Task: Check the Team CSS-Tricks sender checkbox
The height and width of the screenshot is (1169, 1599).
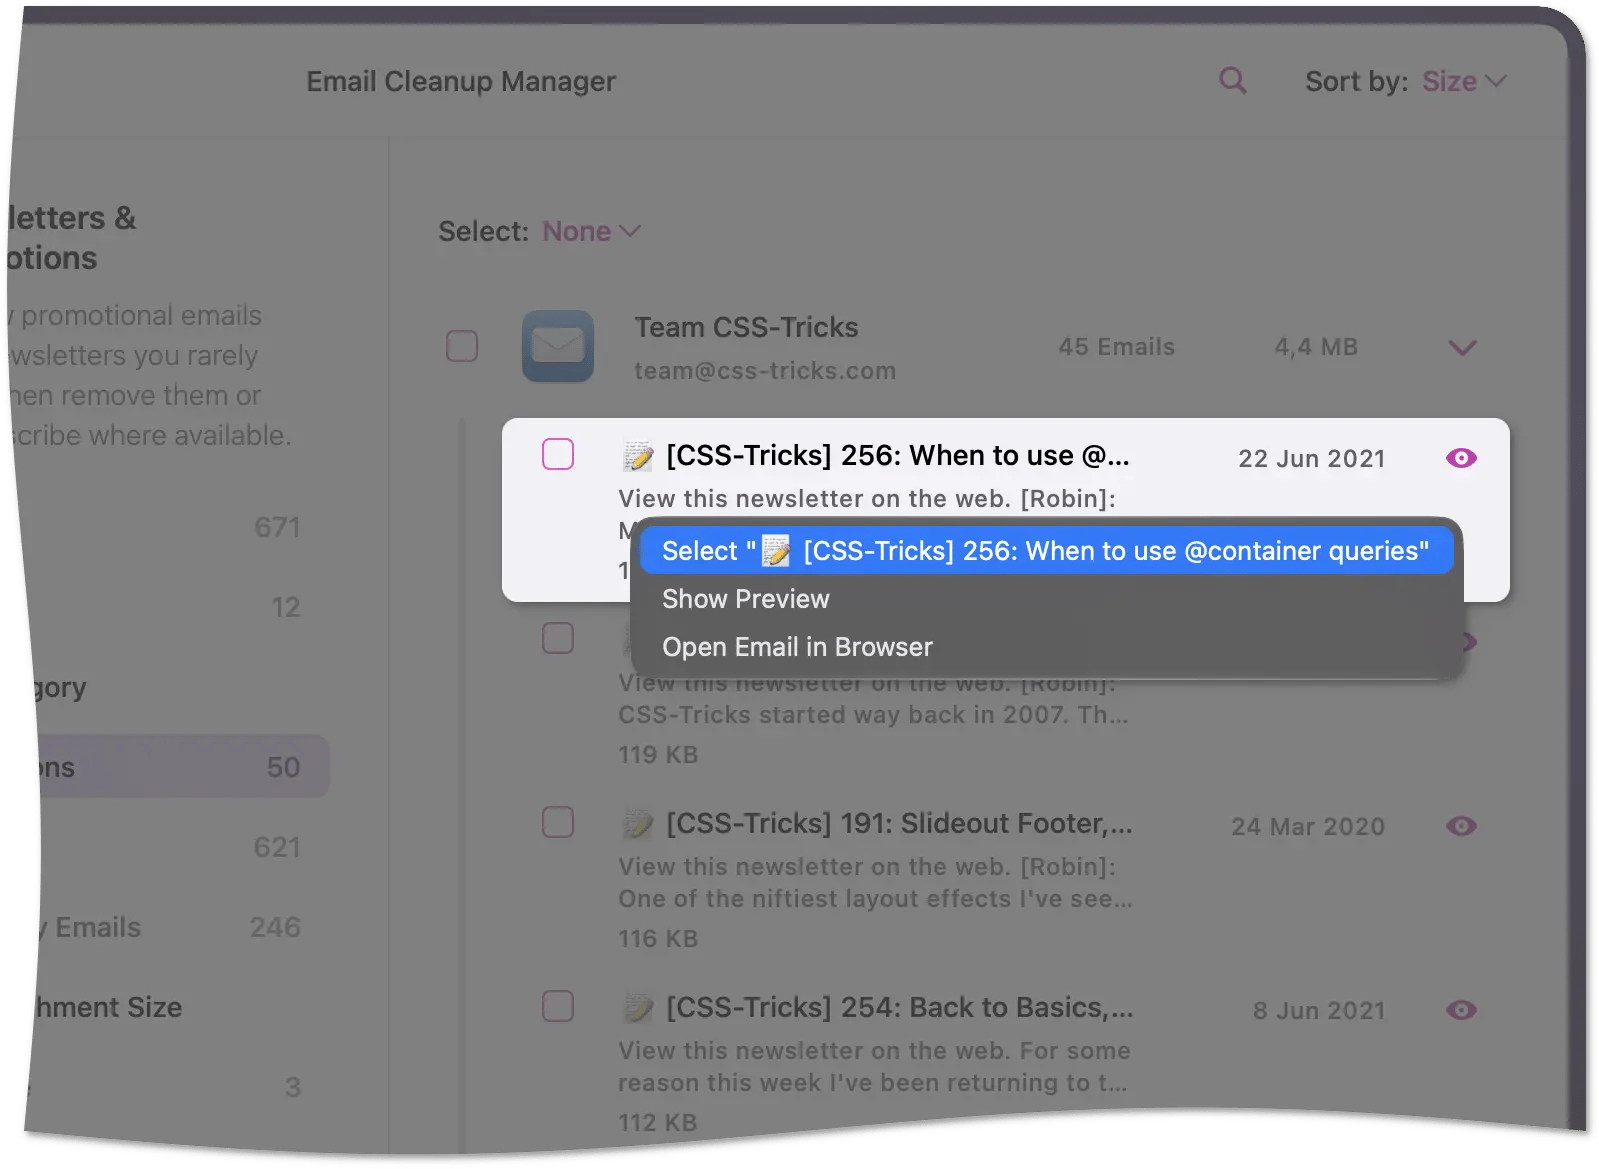Action: [461, 347]
